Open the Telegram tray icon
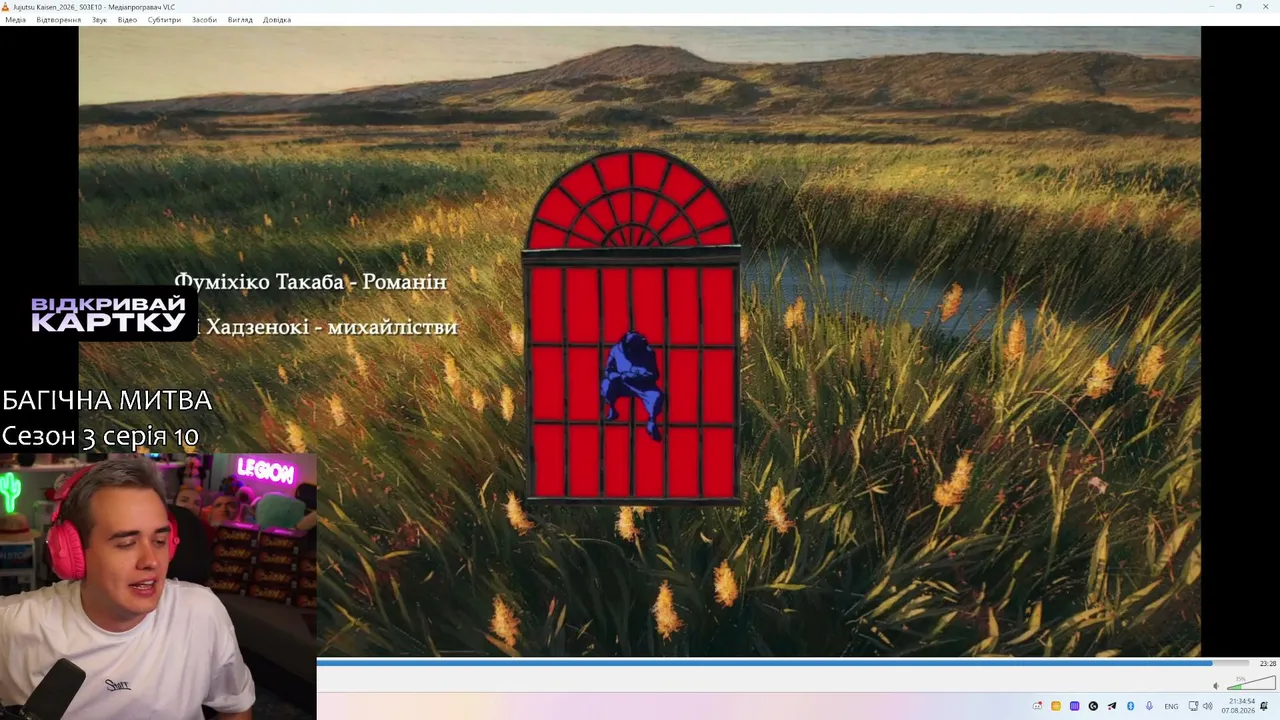 click(1111, 706)
